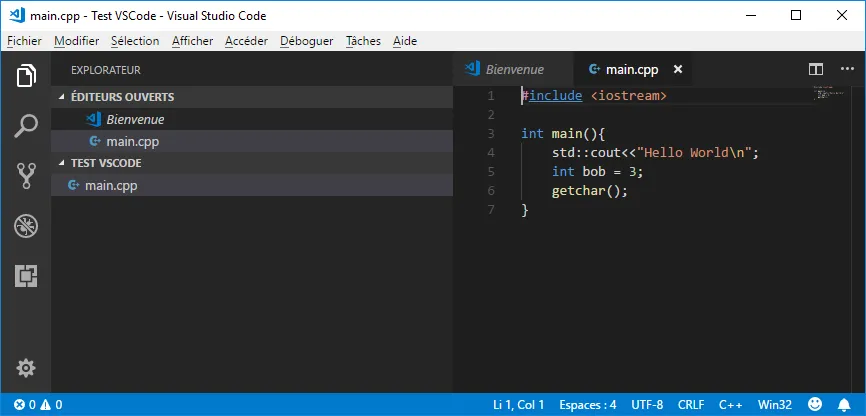Collapse the TEST VSCODE folder section
The image size is (866, 416).
61,164
